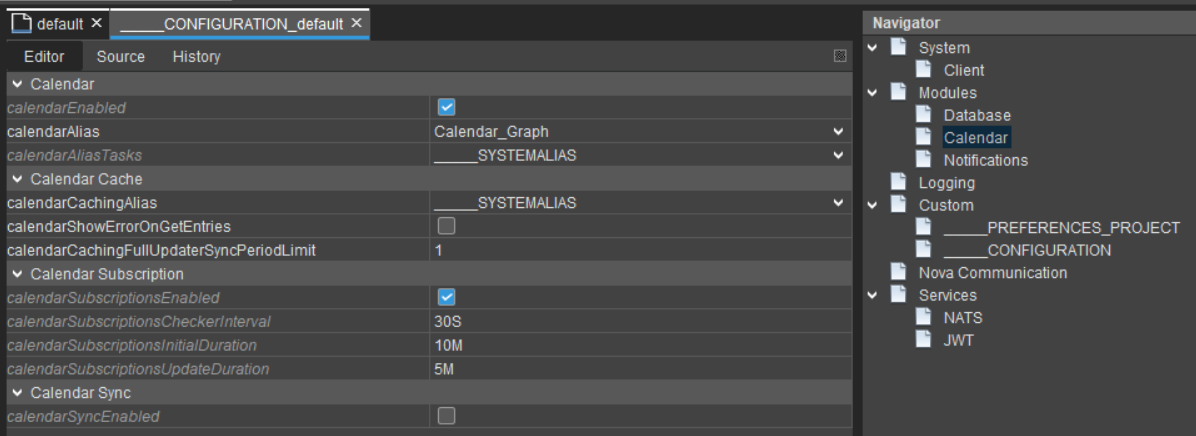Click the maximize editor icon at top right

tap(840, 56)
